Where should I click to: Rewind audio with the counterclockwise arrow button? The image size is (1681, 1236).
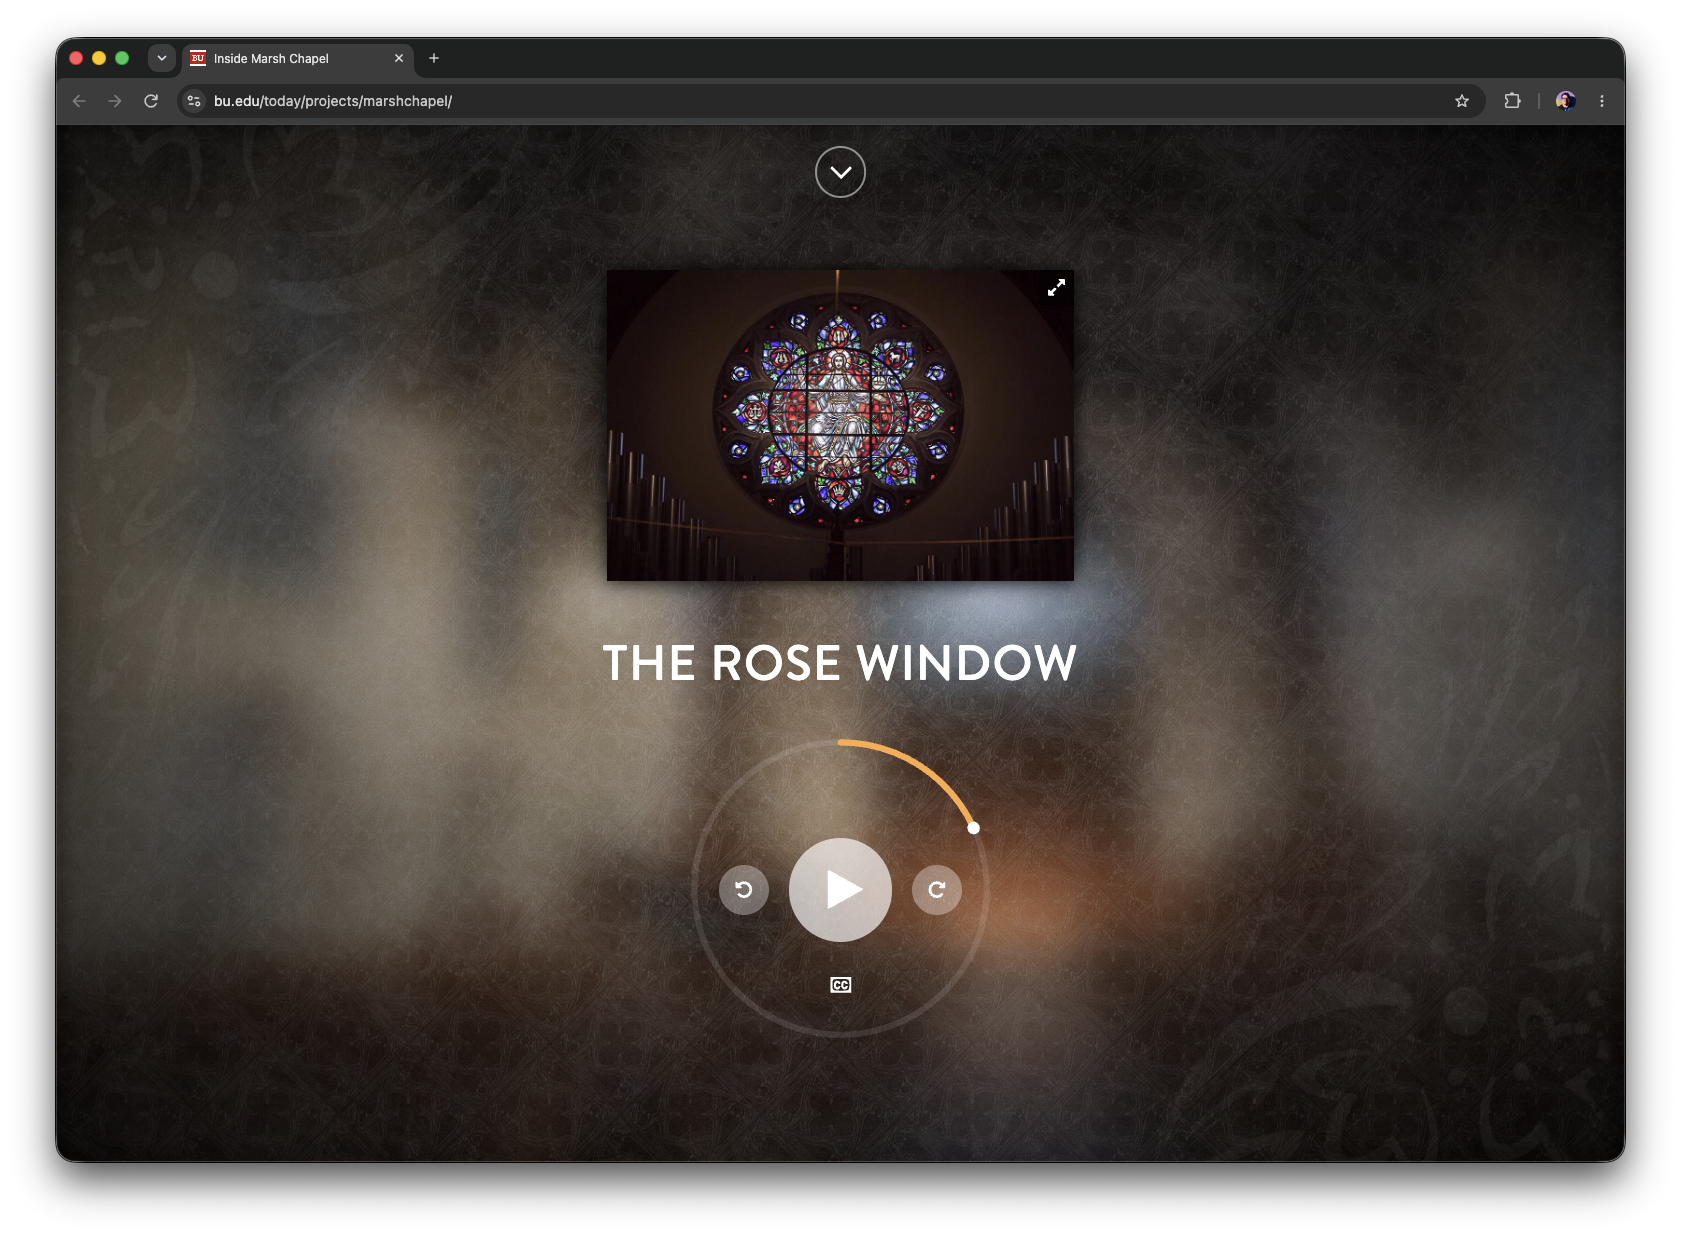[744, 889]
